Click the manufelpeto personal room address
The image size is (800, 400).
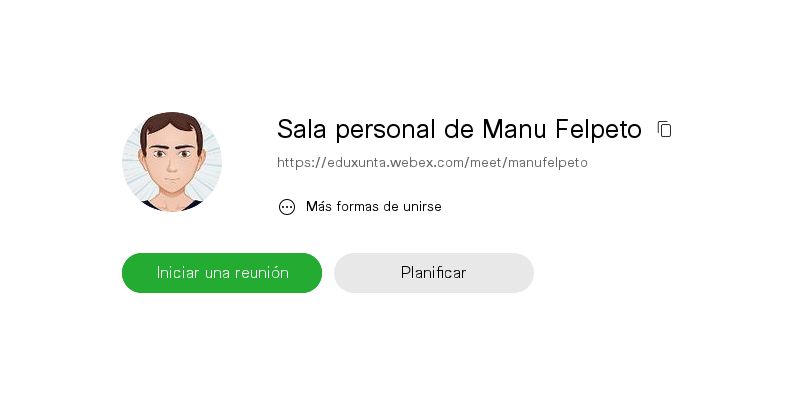click(432, 162)
